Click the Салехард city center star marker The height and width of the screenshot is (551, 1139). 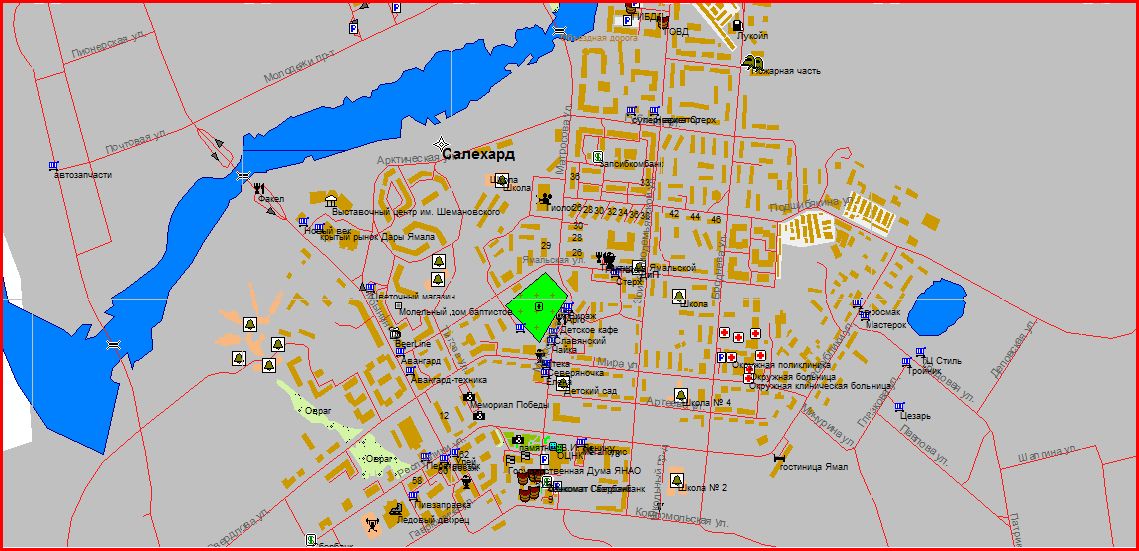coord(441,145)
